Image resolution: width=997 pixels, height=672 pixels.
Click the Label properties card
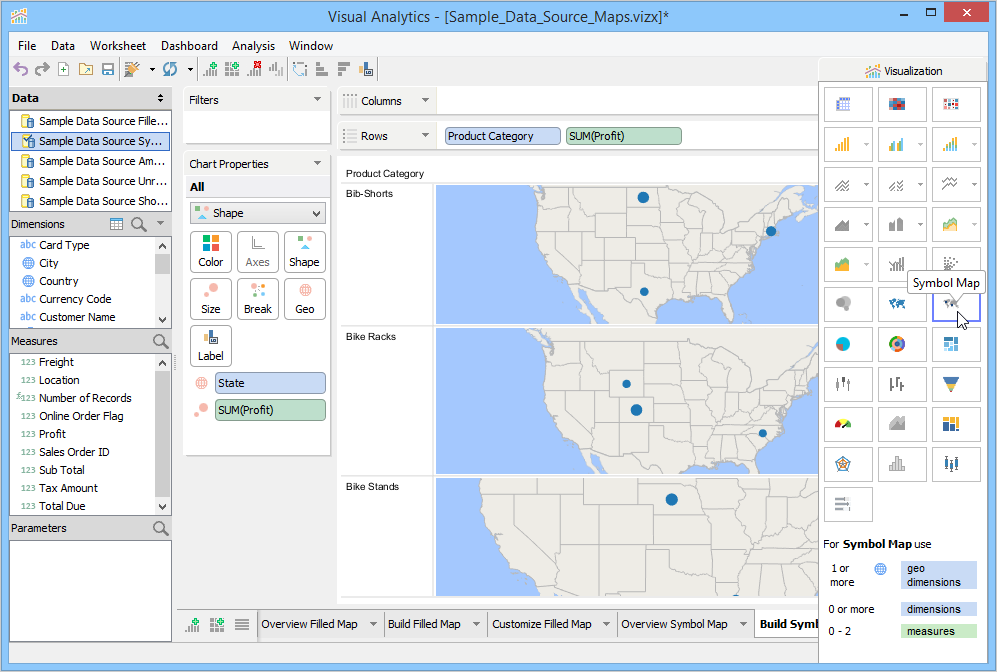coord(211,345)
